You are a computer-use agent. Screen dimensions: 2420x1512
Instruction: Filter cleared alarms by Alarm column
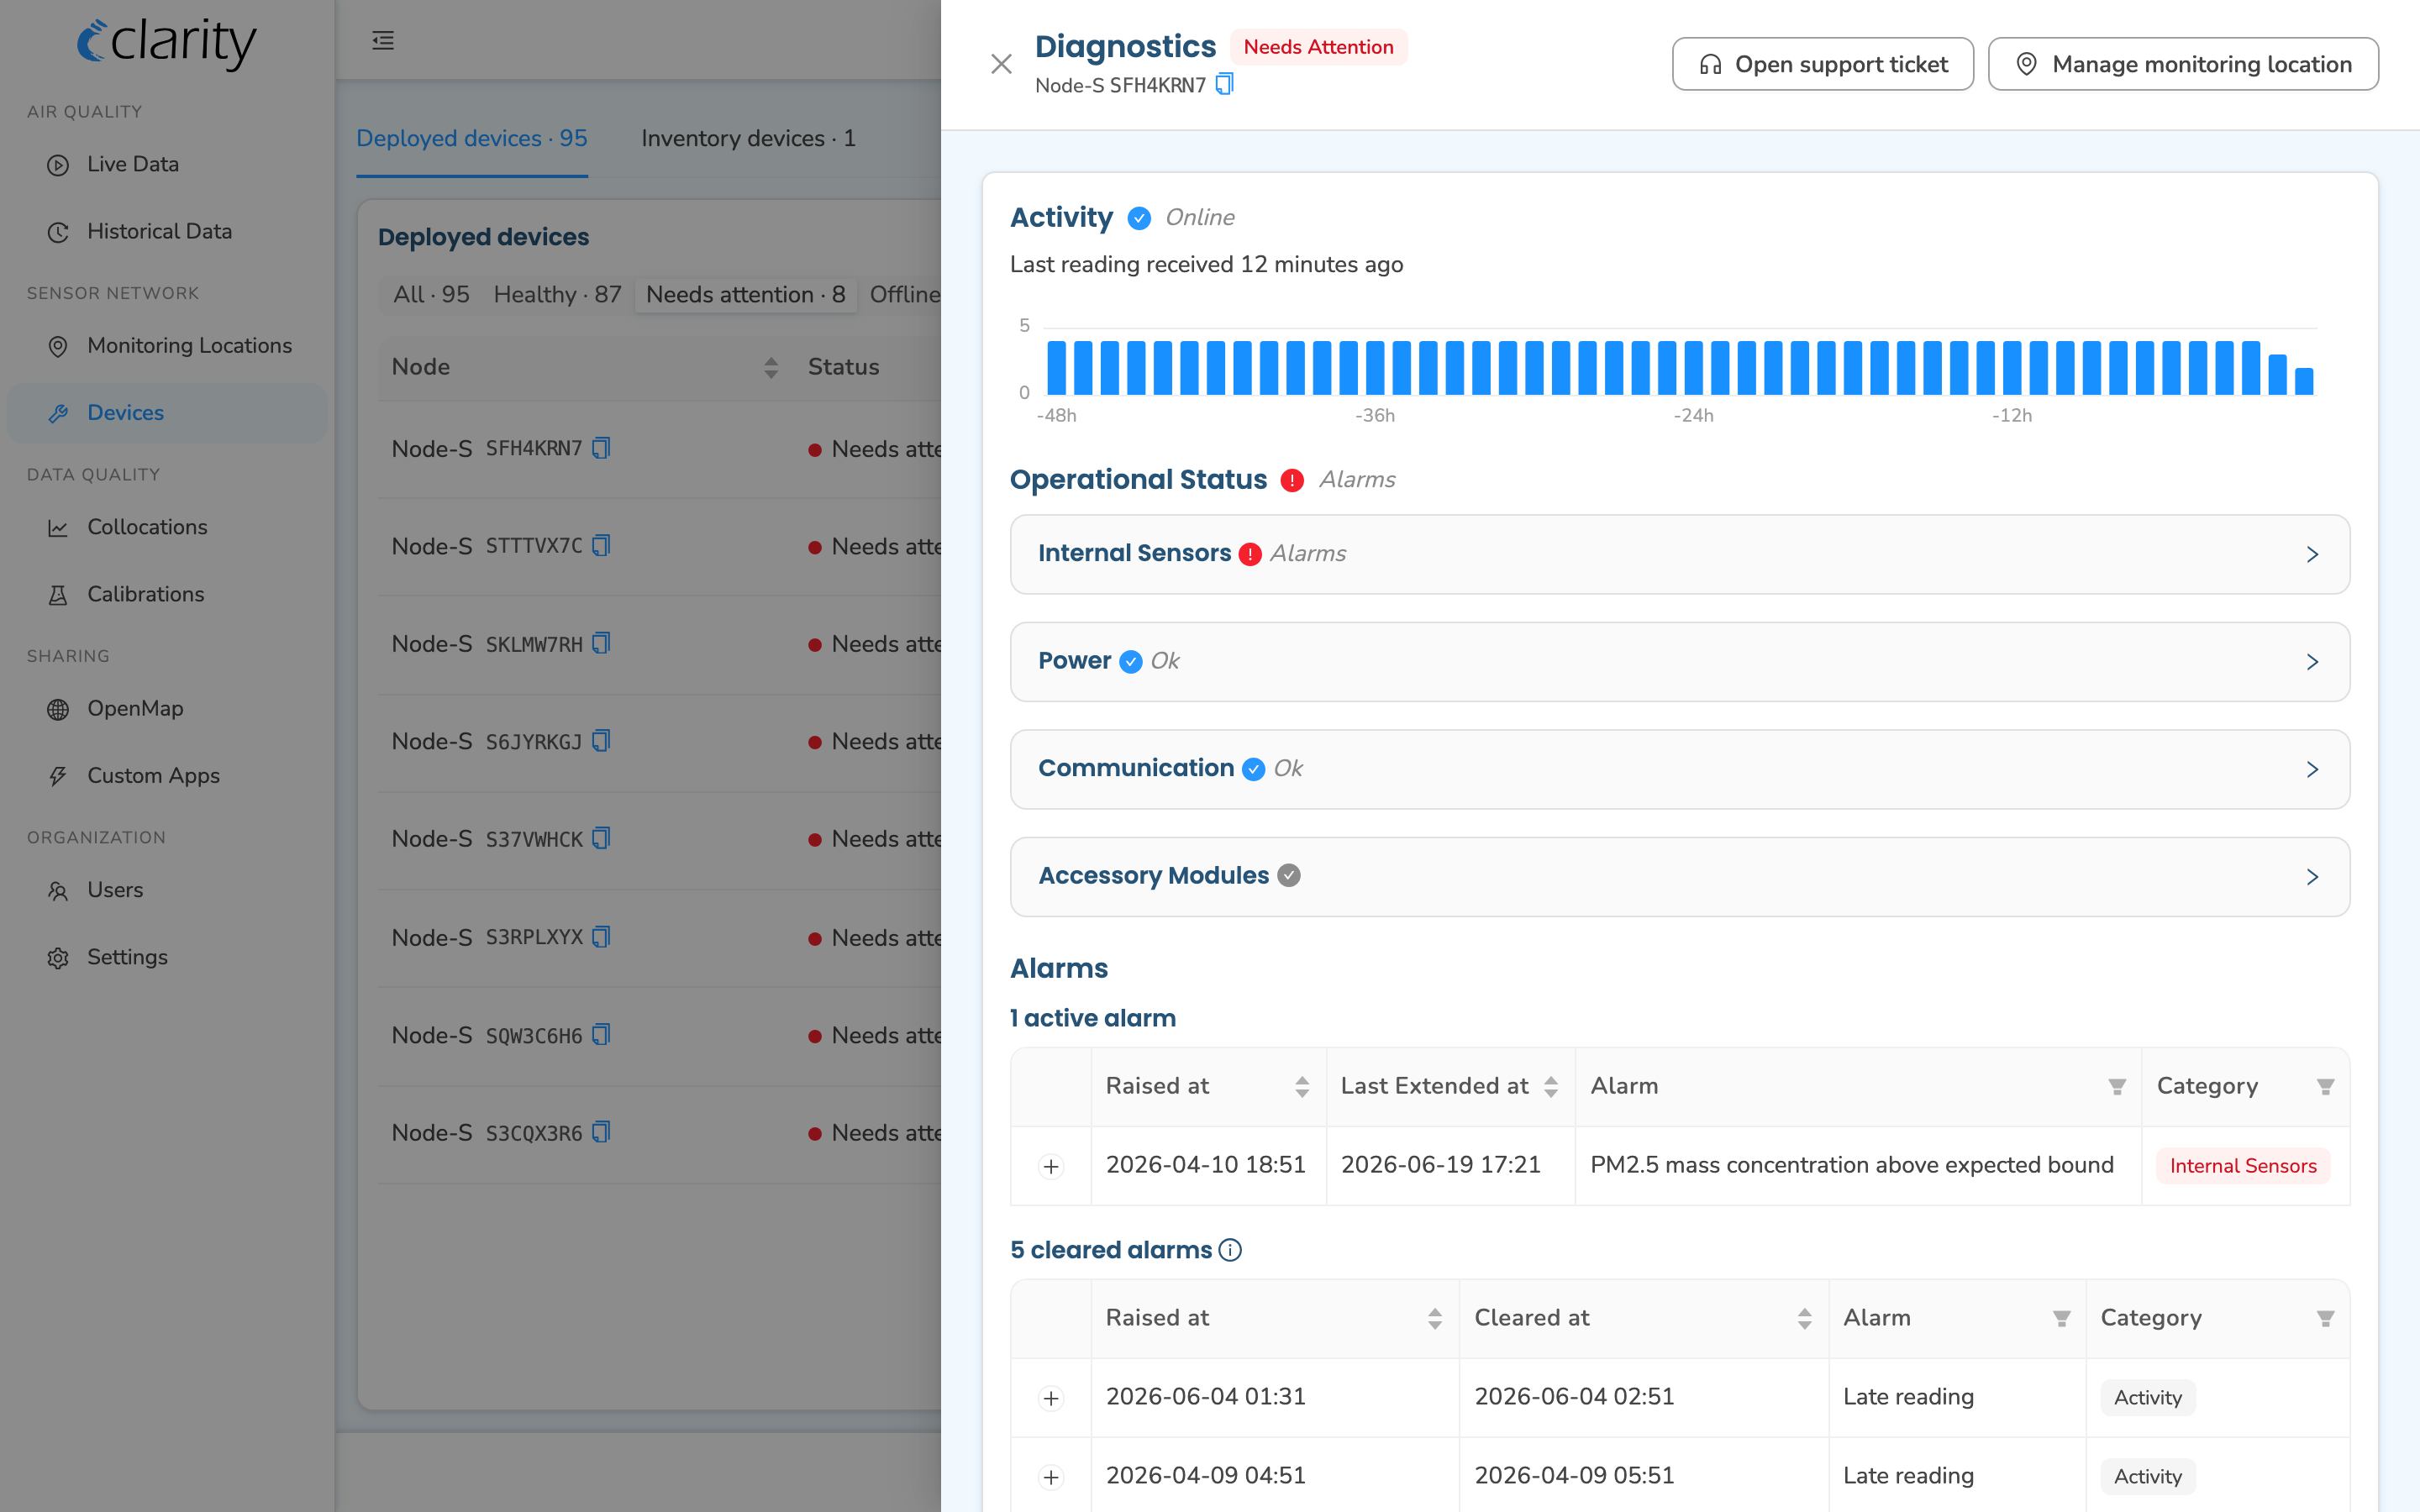[2061, 1319]
